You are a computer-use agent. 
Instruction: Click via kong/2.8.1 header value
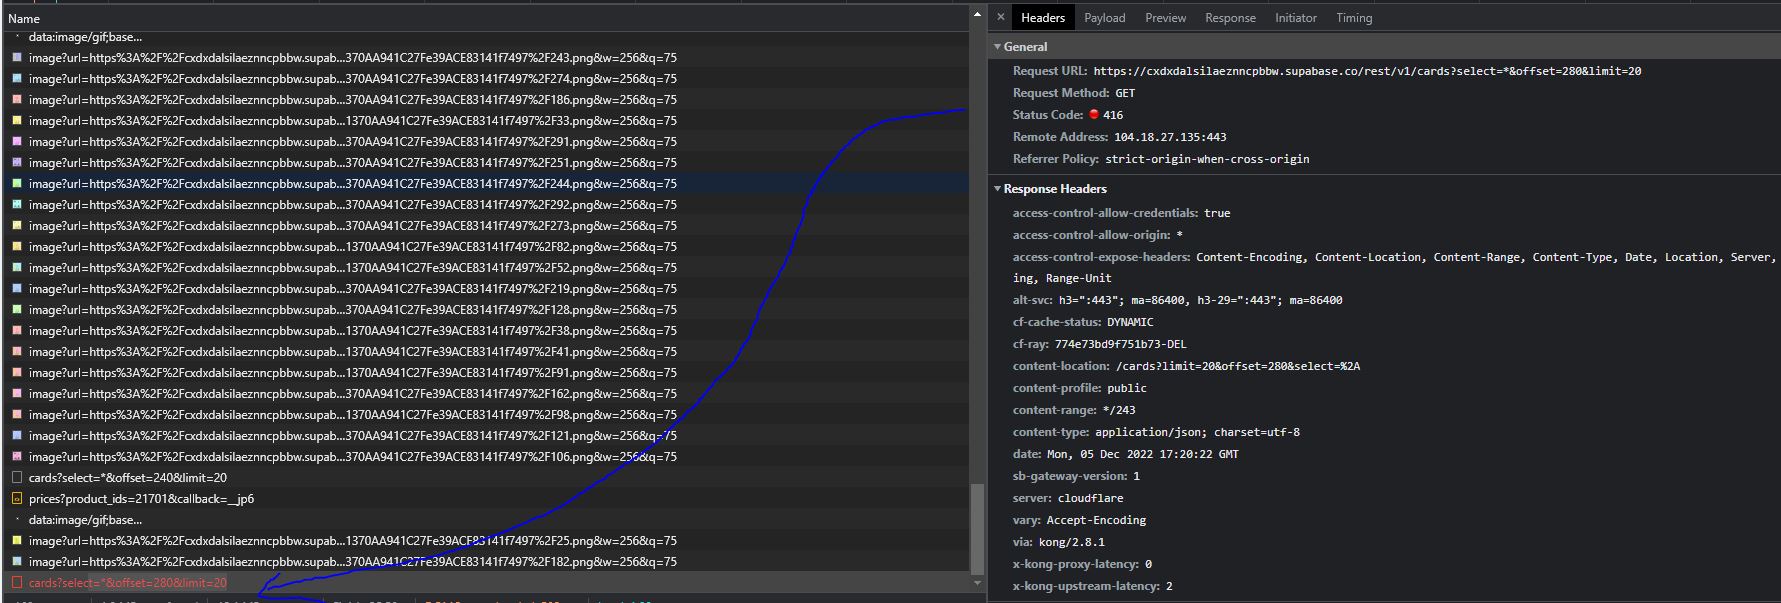[1072, 542]
